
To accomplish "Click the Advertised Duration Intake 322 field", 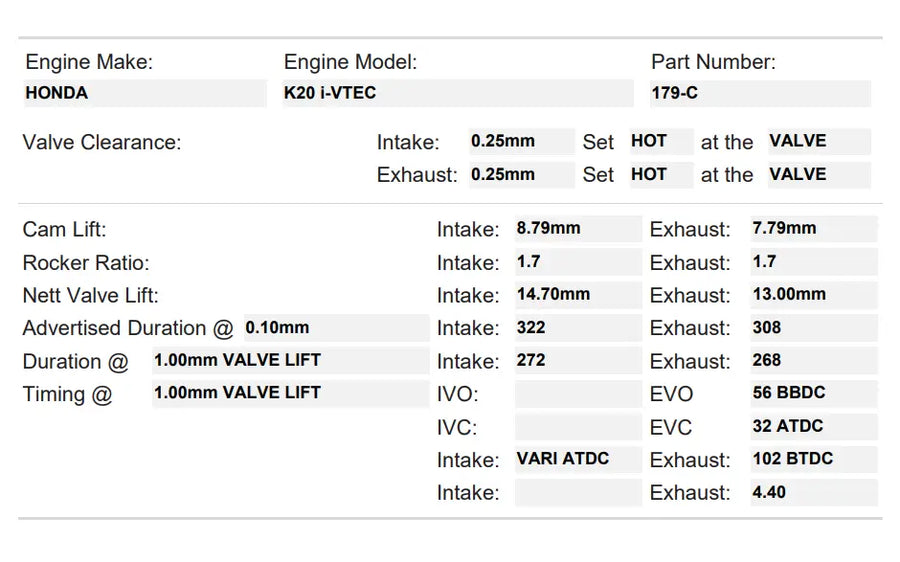I will 577,327.
